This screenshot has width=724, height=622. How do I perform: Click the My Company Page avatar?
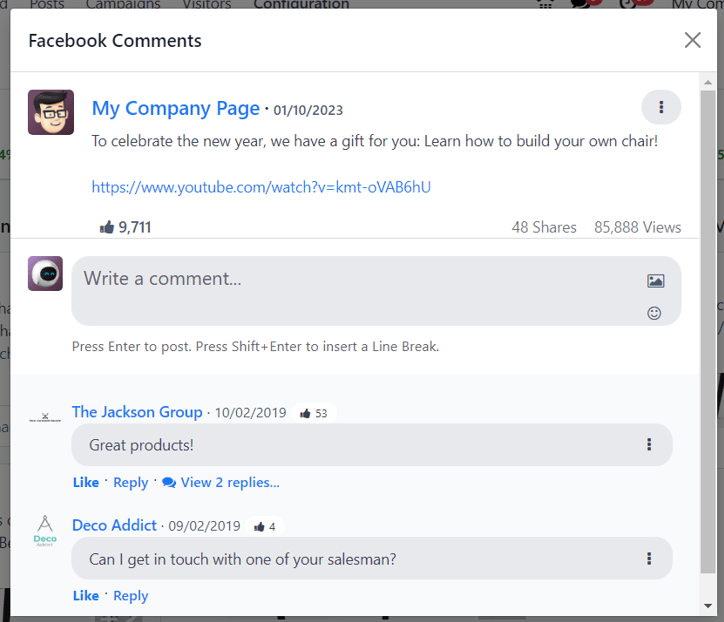50,112
